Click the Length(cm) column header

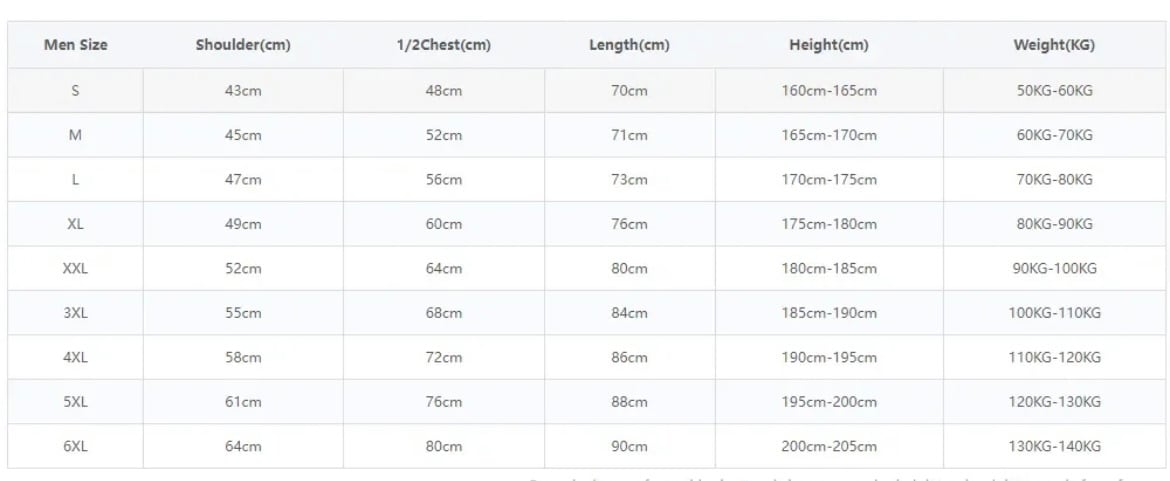(x=629, y=45)
